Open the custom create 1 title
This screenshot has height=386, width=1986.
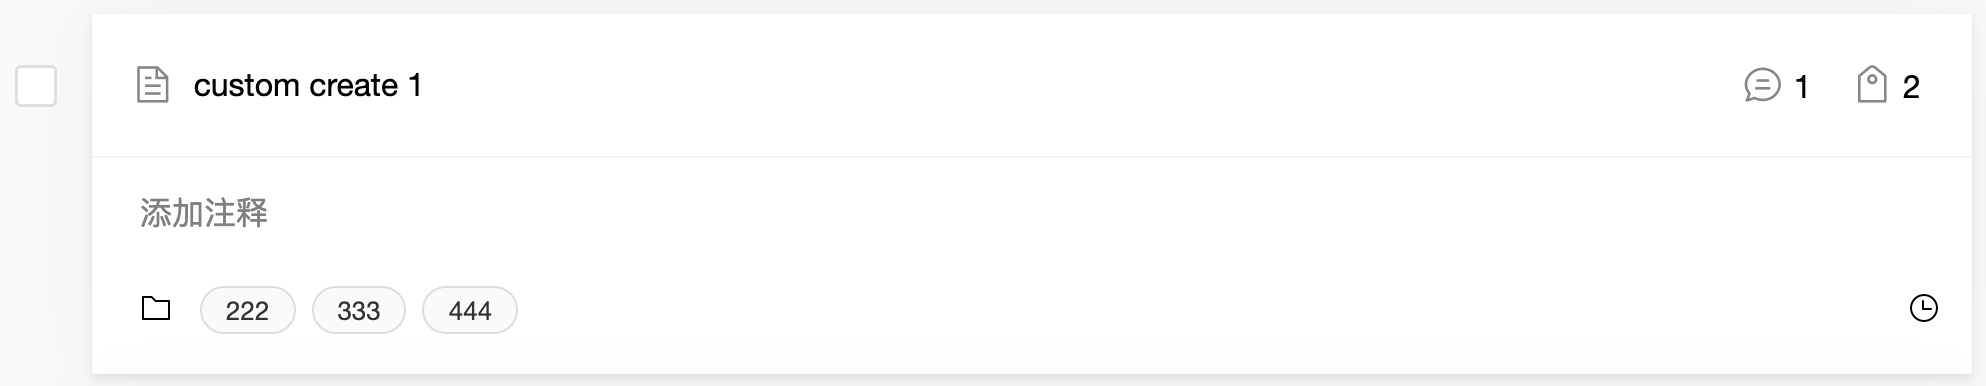click(307, 85)
